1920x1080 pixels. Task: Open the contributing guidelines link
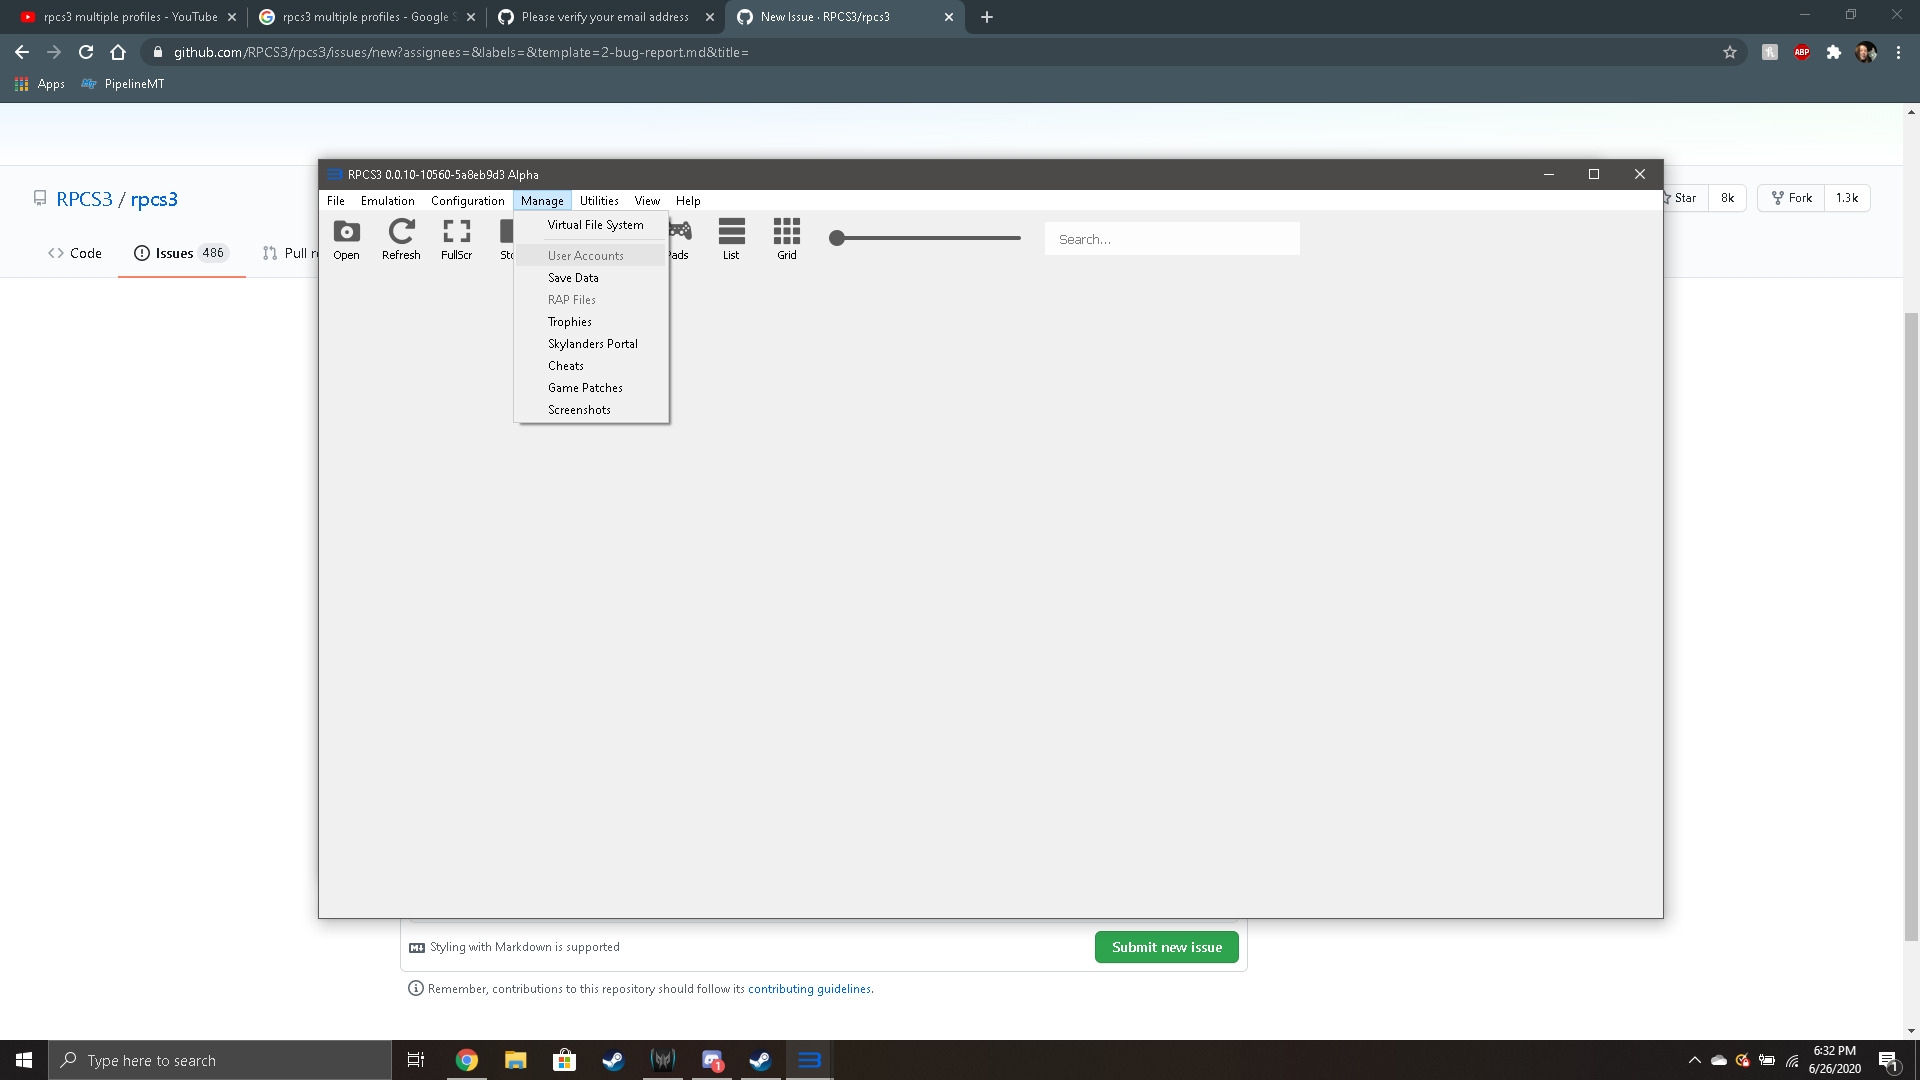coord(809,988)
